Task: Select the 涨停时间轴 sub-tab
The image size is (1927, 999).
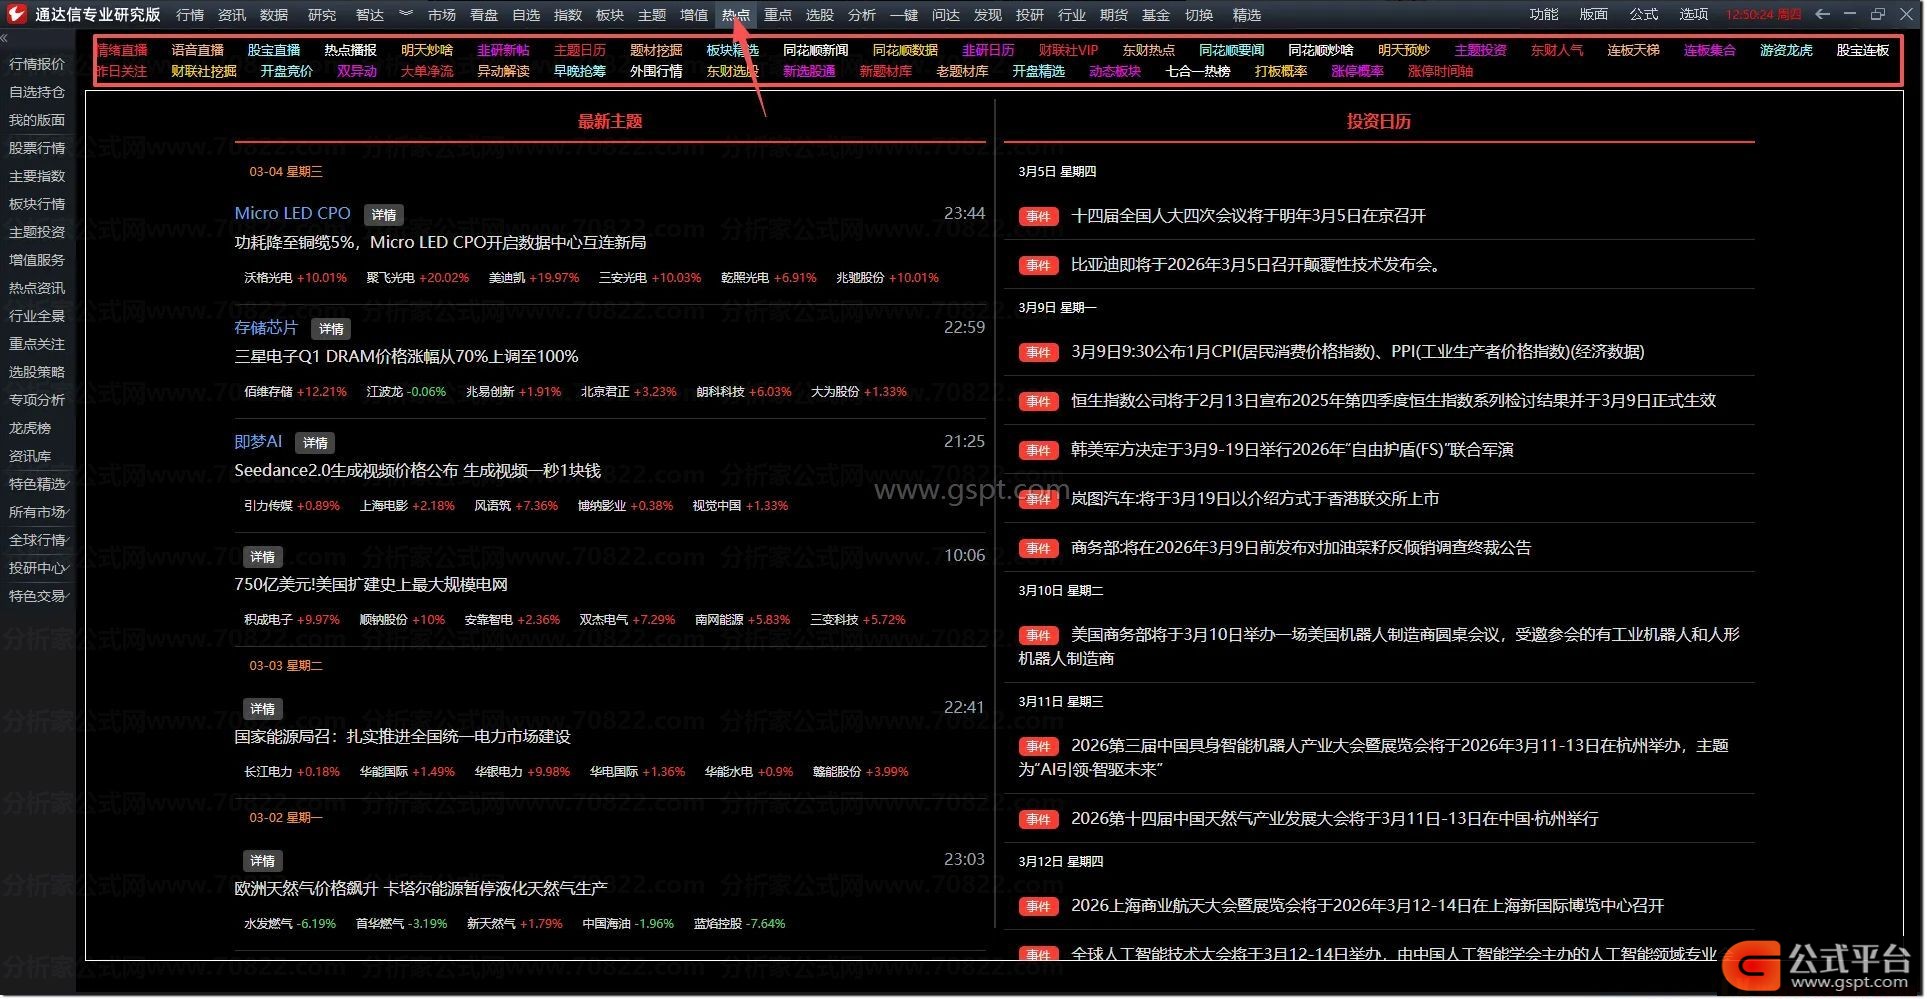Action: (1439, 71)
